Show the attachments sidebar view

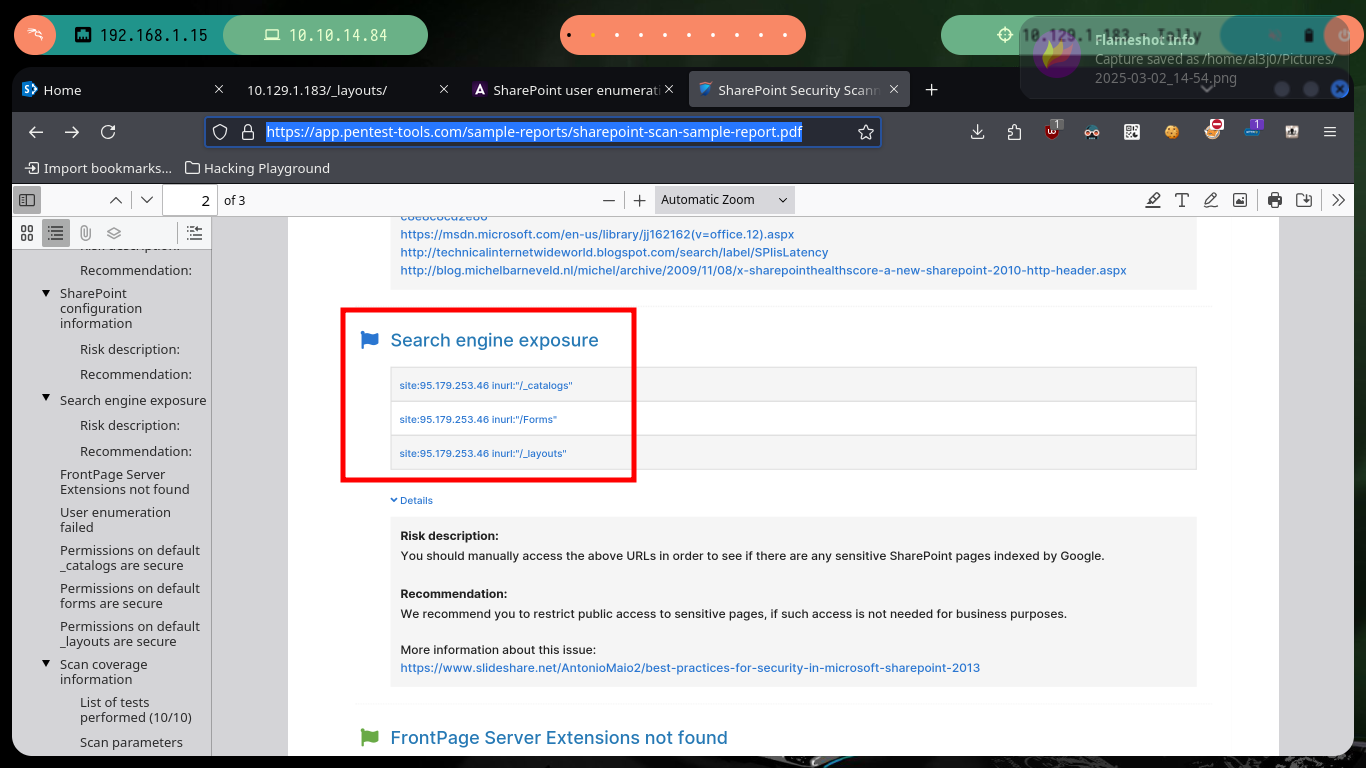[x=85, y=233]
